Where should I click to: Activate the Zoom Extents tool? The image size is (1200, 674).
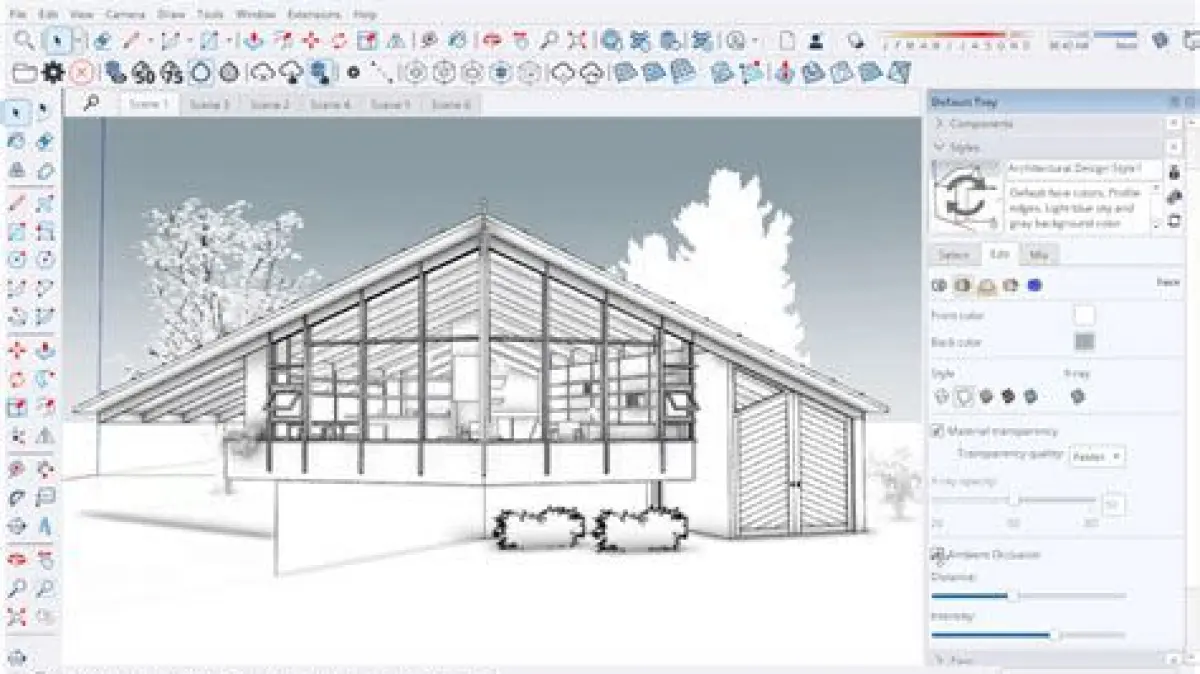[577, 41]
